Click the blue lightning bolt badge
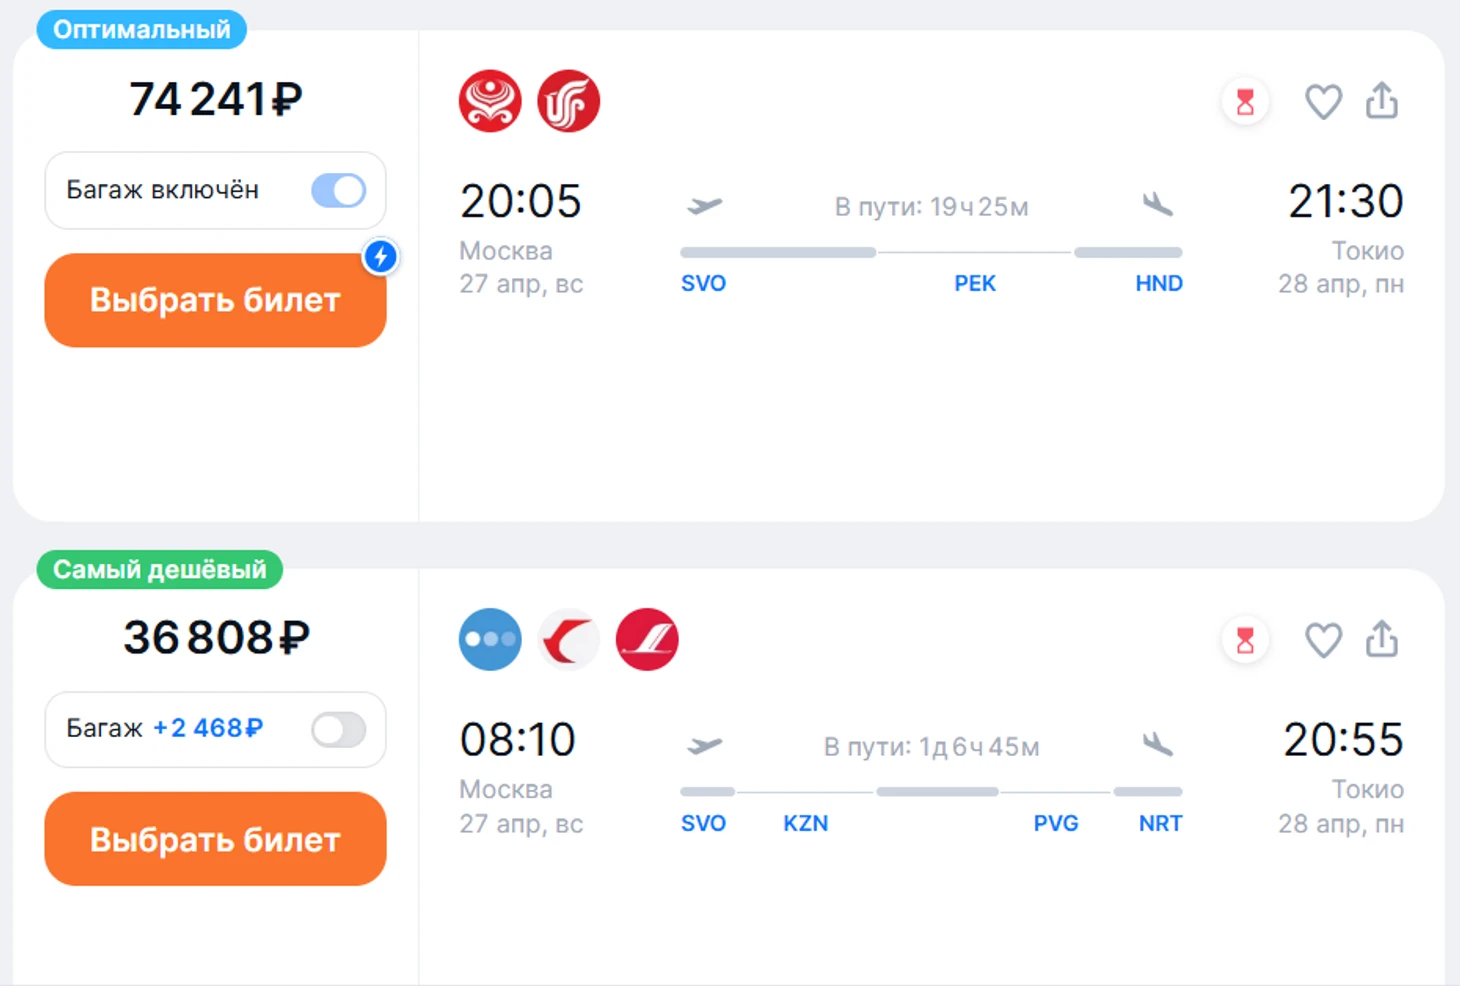Screen dimensions: 1460x986 (380, 257)
